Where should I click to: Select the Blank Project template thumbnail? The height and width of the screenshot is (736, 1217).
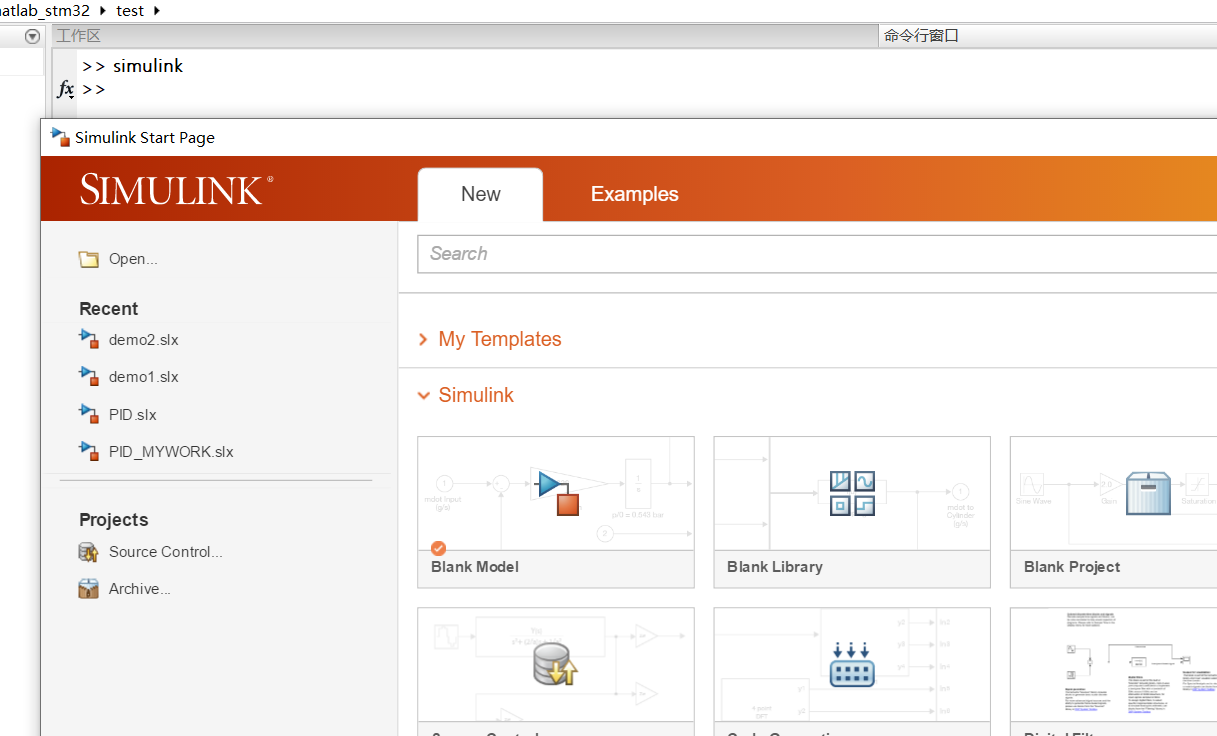click(1113, 493)
